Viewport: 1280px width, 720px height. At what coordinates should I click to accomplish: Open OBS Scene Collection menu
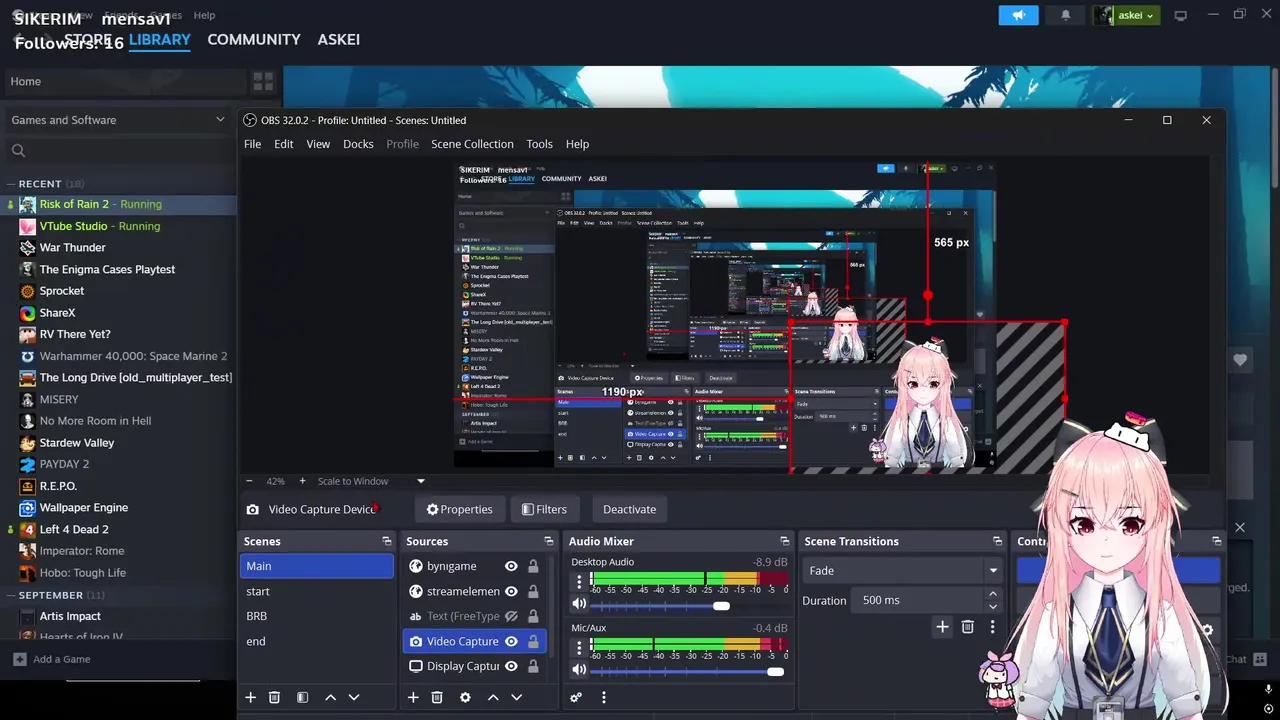click(x=472, y=144)
